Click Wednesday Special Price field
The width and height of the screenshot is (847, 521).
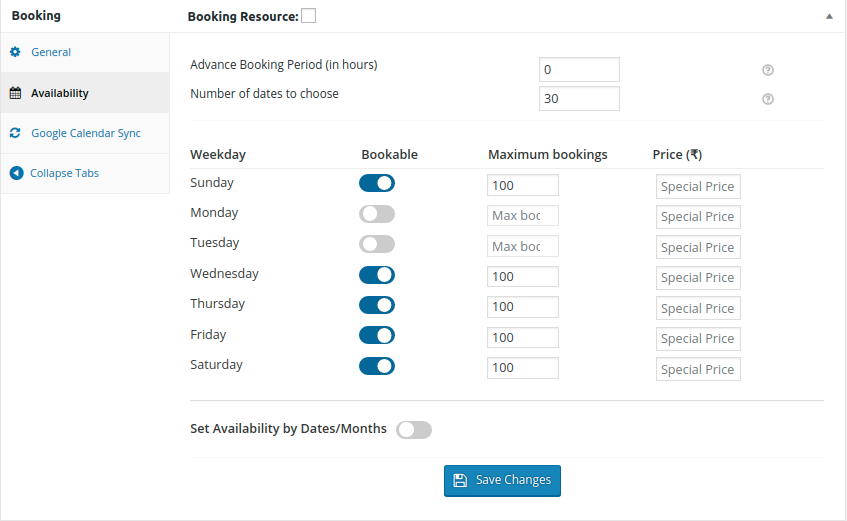tap(698, 278)
